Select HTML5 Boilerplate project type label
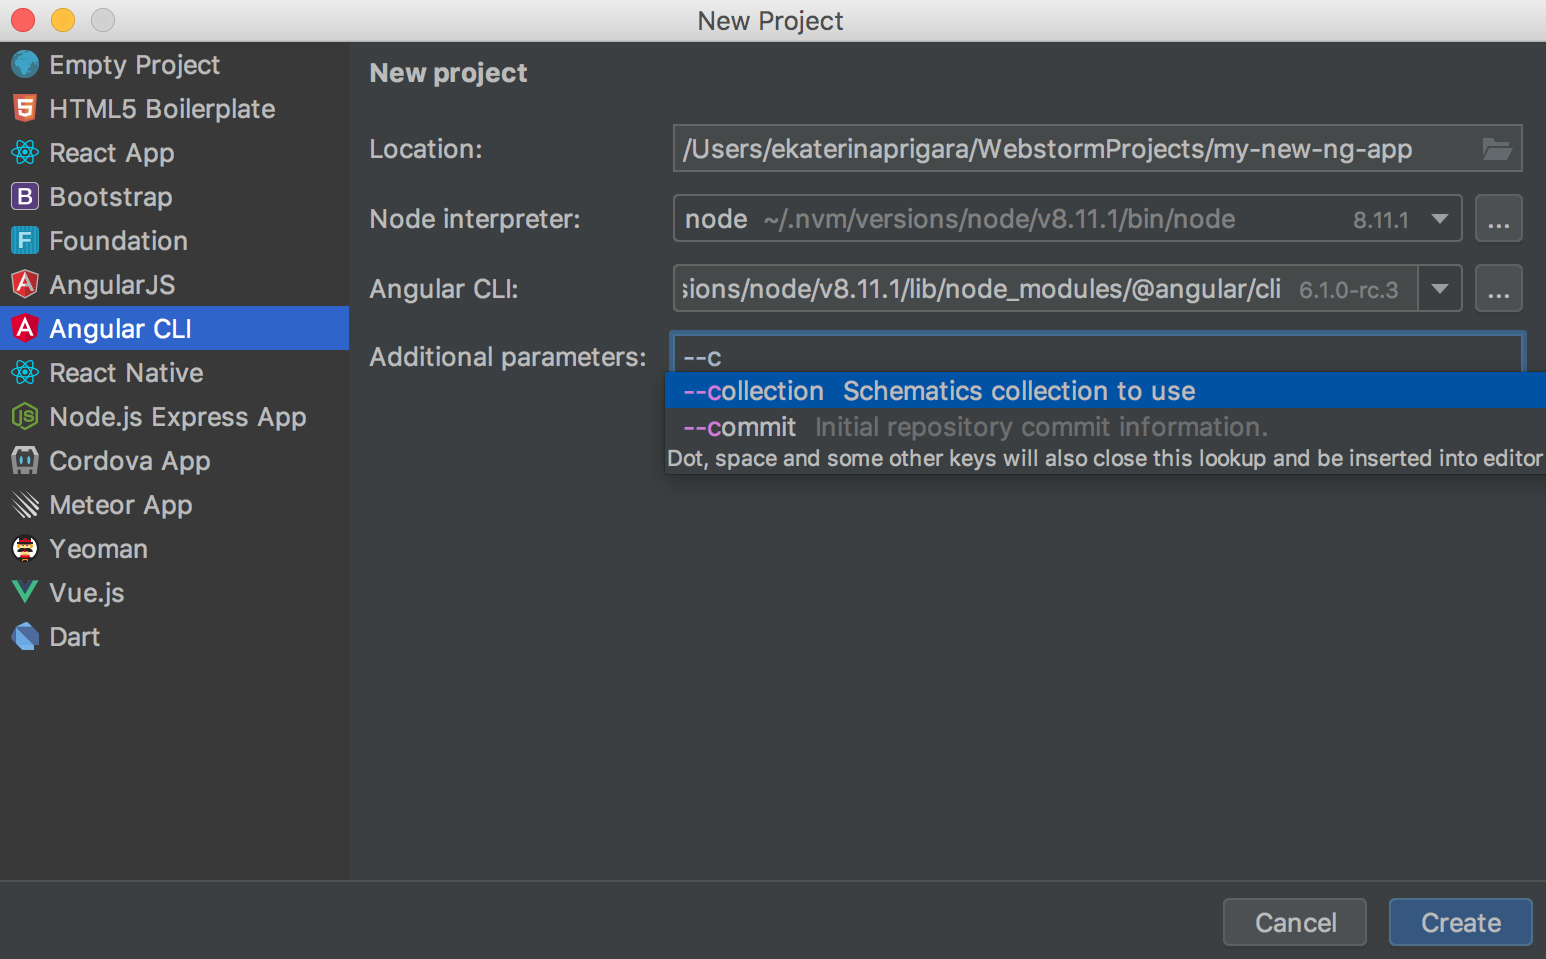This screenshot has width=1546, height=959. click(x=162, y=109)
